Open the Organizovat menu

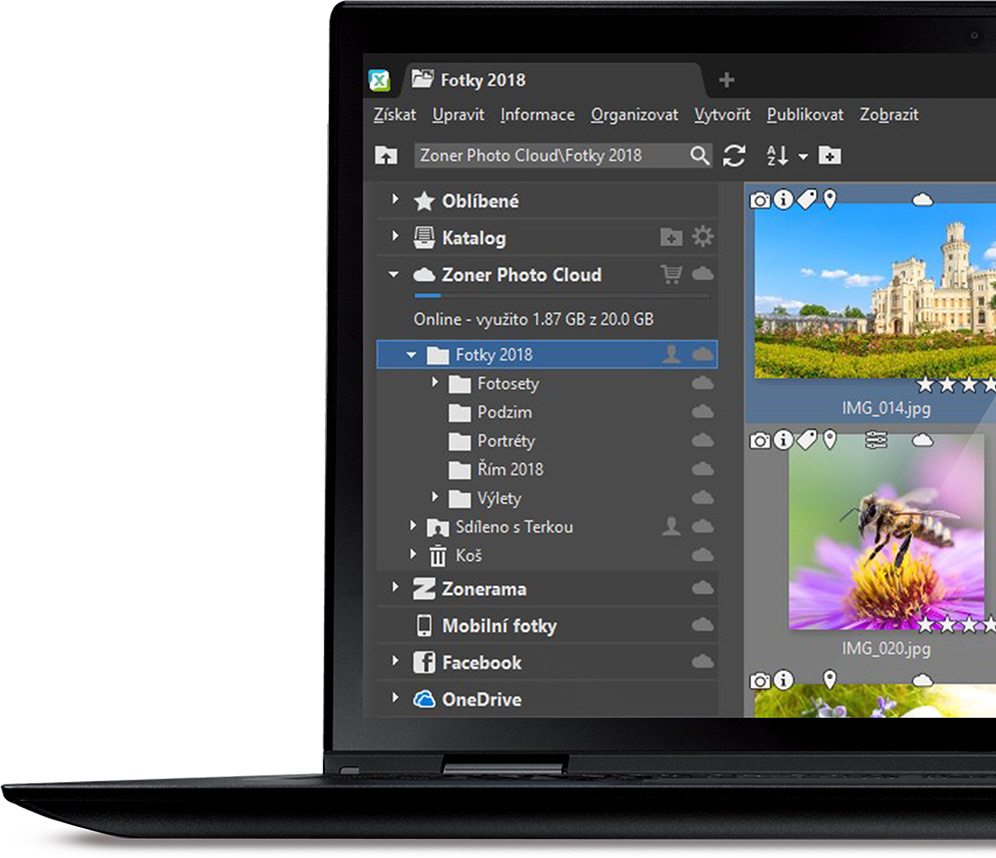click(635, 115)
